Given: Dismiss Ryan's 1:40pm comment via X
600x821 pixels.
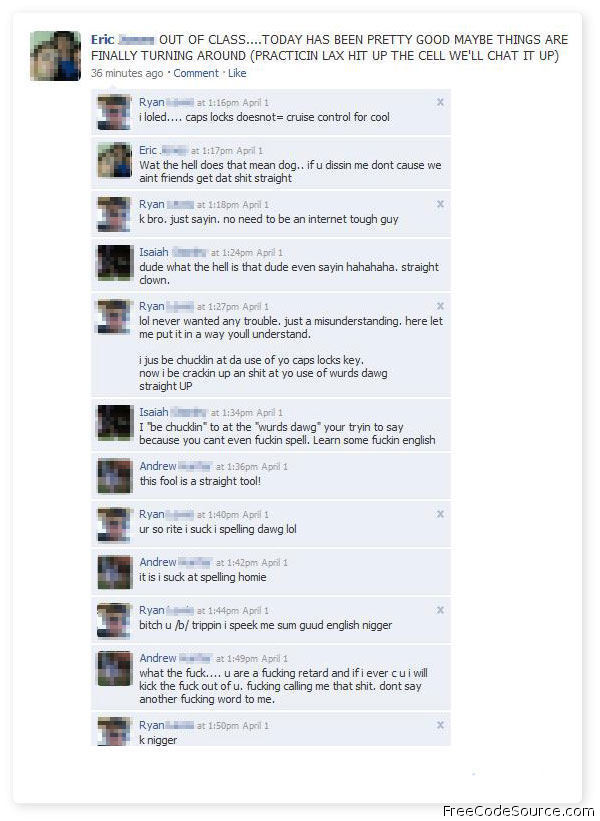Looking at the screenshot, I should [440, 514].
